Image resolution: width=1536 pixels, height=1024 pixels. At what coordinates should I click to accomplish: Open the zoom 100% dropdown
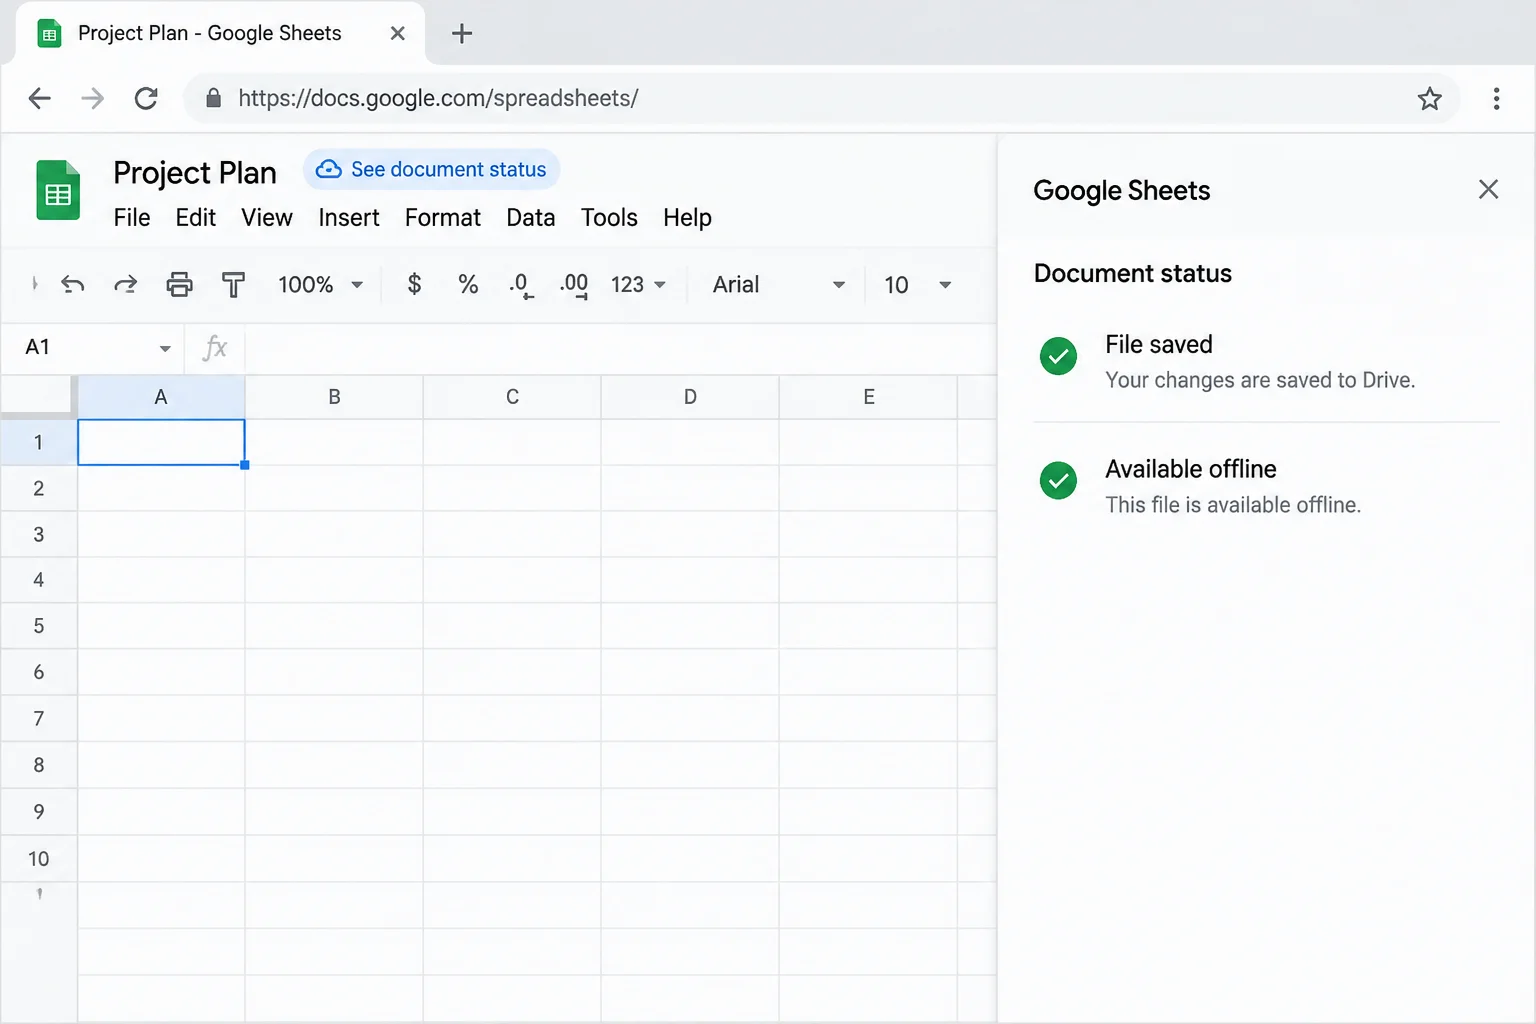pyautogui.click(x=320, y=285)
